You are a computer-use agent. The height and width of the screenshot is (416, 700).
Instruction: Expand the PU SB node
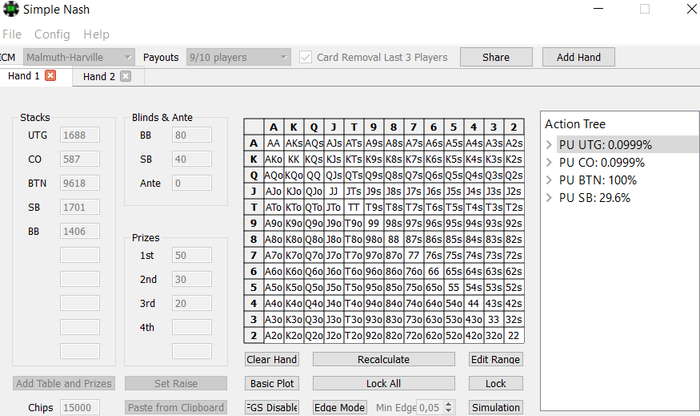click(549, 198)
